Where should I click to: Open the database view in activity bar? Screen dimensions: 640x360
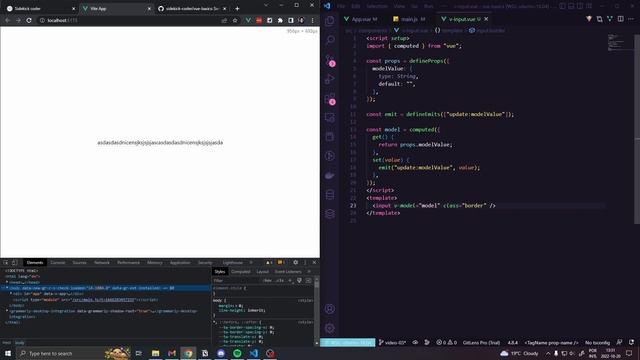pos(330,195)
